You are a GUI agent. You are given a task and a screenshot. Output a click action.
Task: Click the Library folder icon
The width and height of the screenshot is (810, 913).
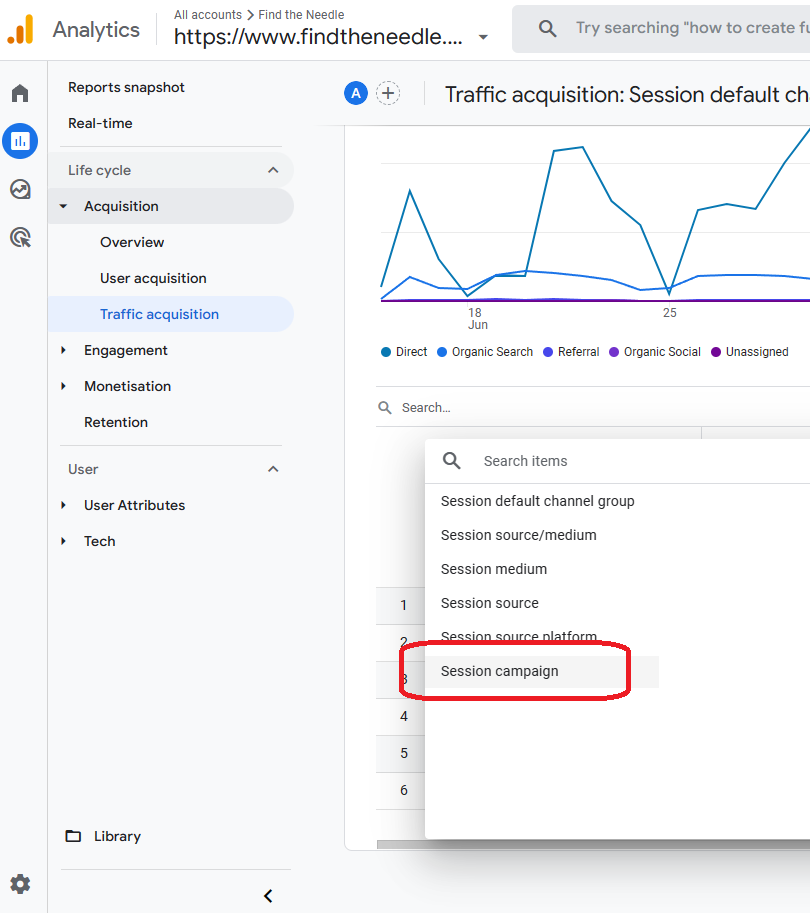click(73, 836)
